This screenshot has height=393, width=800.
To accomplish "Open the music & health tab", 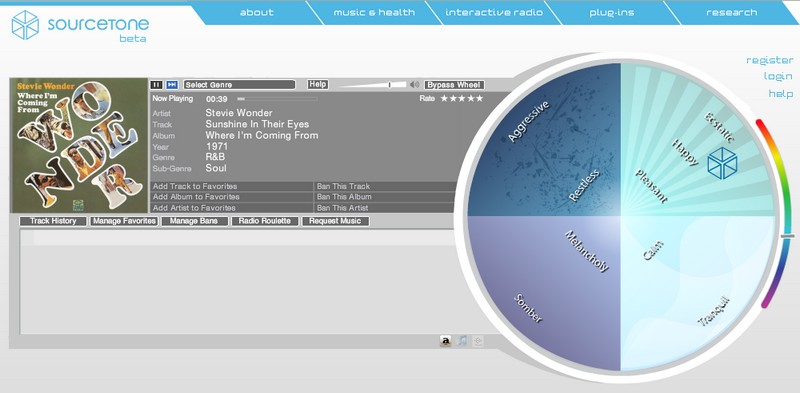I will pos(374,12).
